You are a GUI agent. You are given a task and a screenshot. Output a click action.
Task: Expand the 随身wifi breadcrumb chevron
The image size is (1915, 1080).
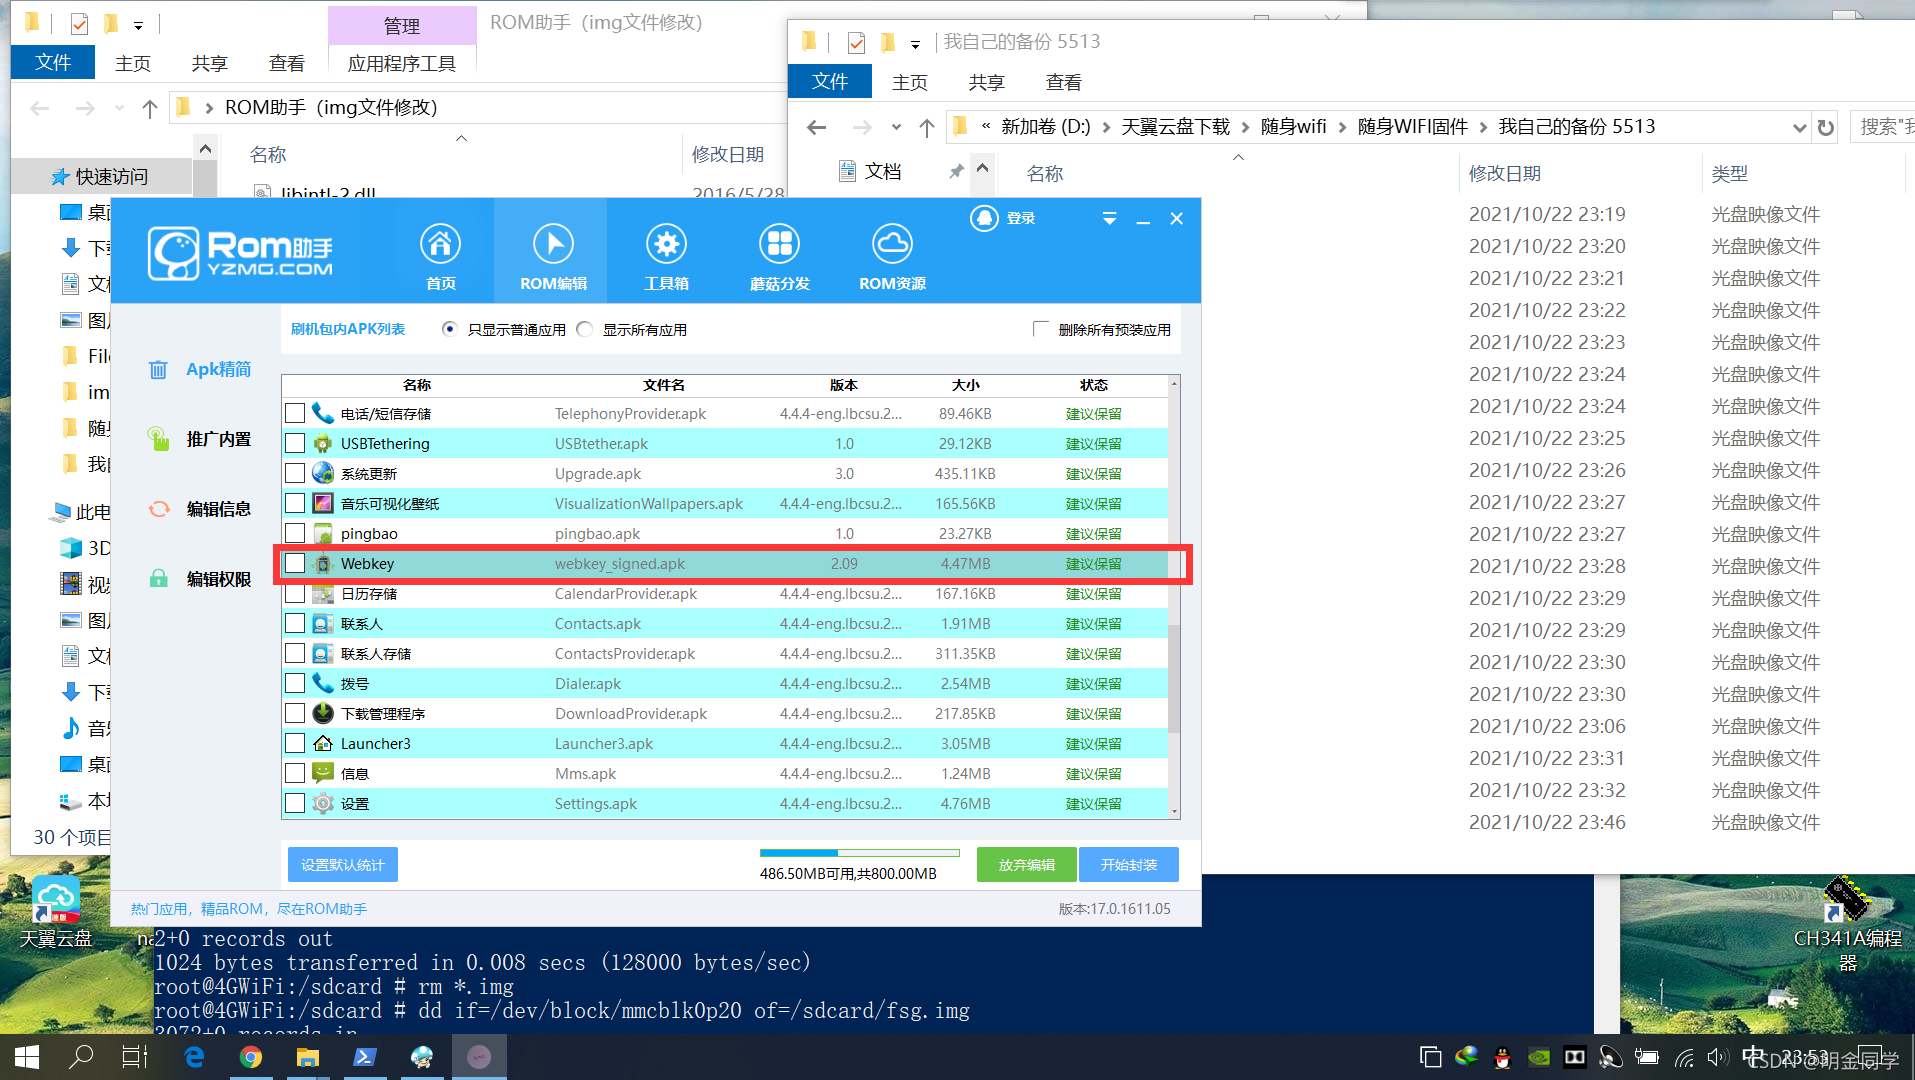(1342, 127)
